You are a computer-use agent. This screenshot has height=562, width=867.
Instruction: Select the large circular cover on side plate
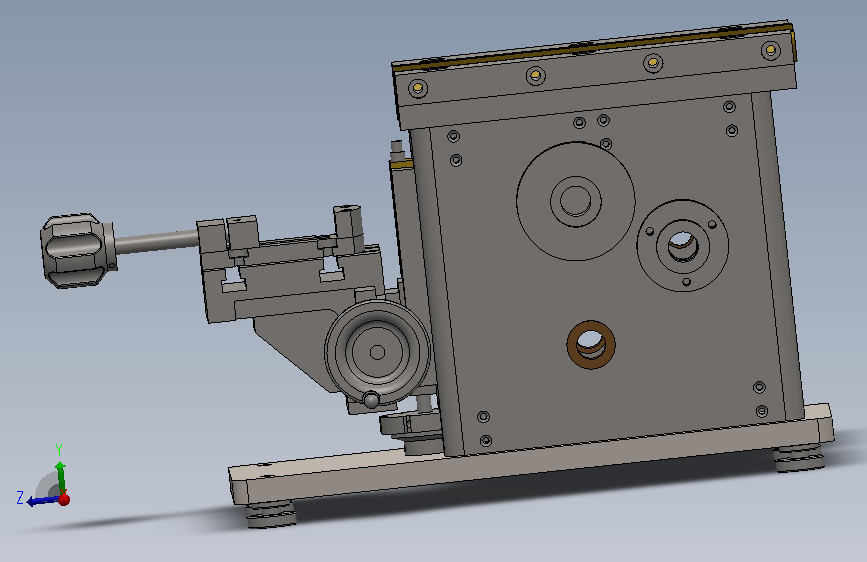[576, 201]
